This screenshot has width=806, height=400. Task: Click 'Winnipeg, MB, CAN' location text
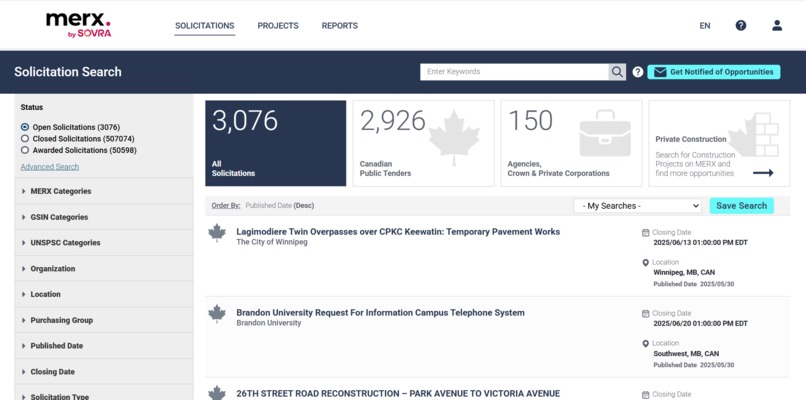tap(684, 272)
